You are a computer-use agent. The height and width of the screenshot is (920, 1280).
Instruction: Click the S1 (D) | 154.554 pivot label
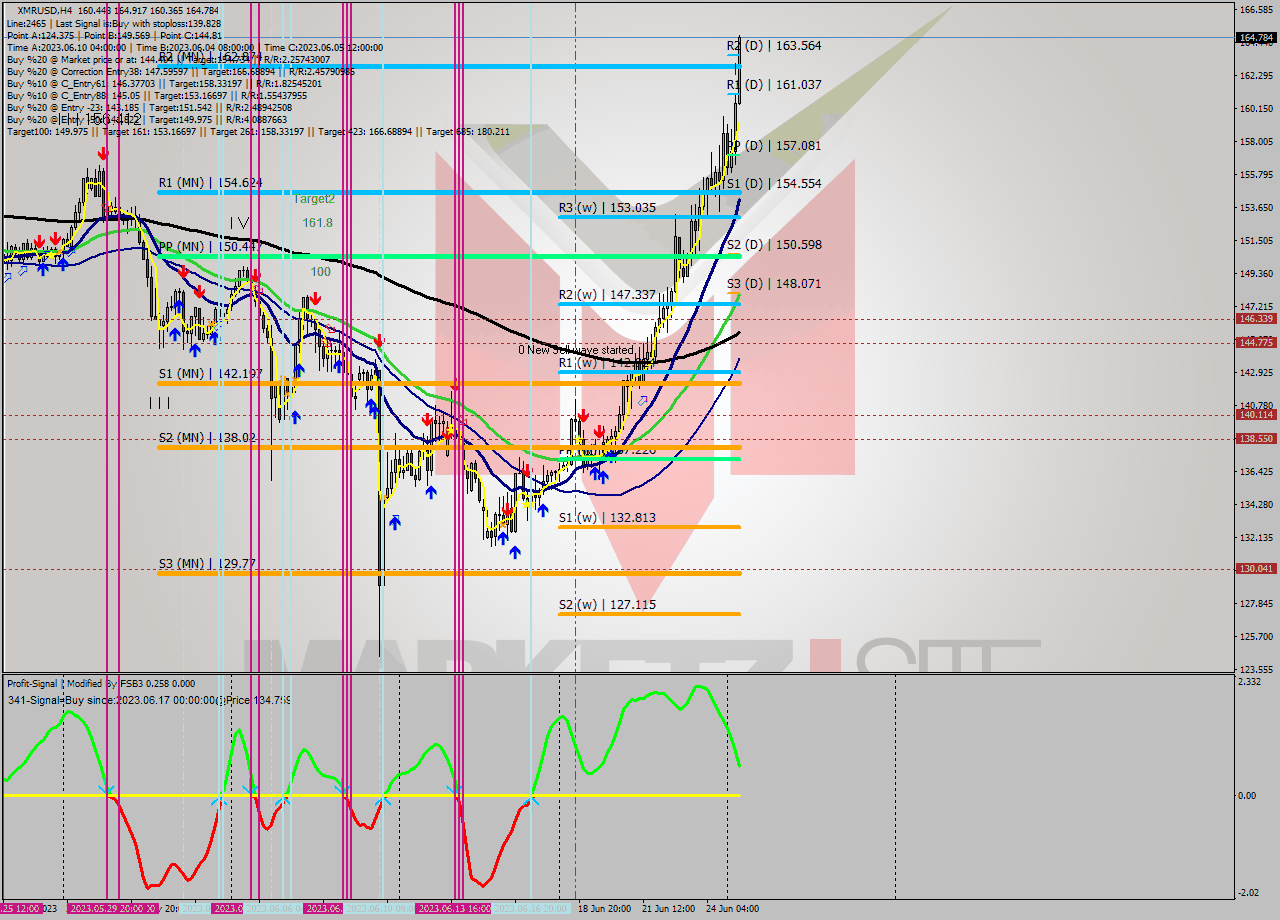tap(773, 184)
